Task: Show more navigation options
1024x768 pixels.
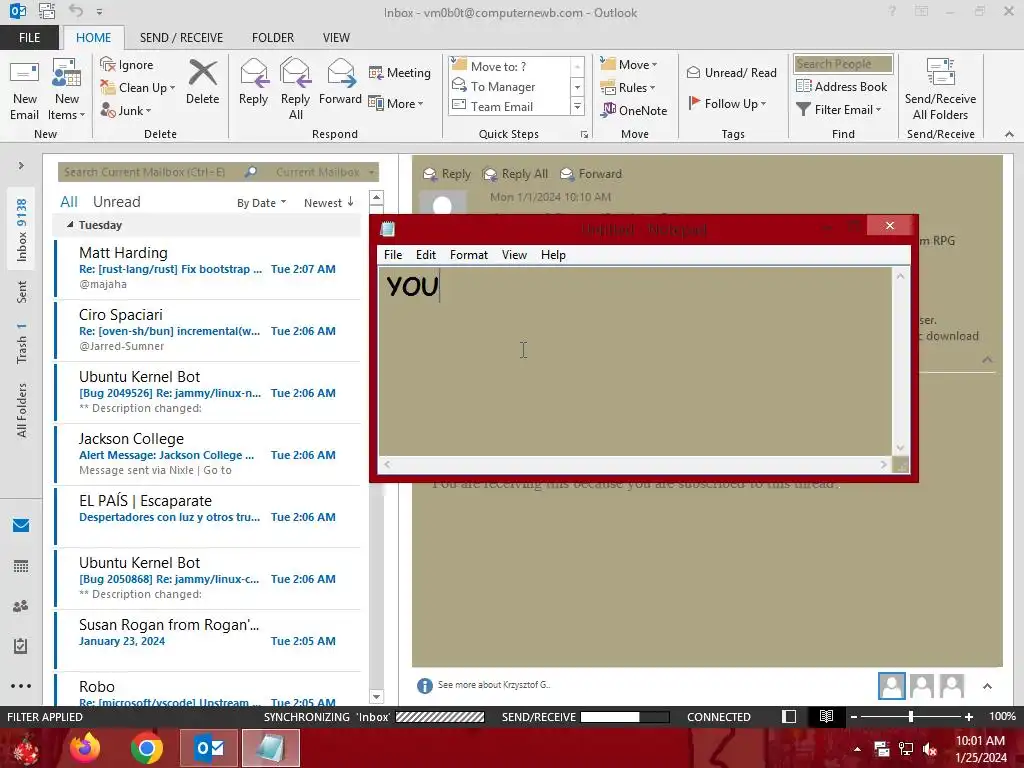Action: [21, 686]
